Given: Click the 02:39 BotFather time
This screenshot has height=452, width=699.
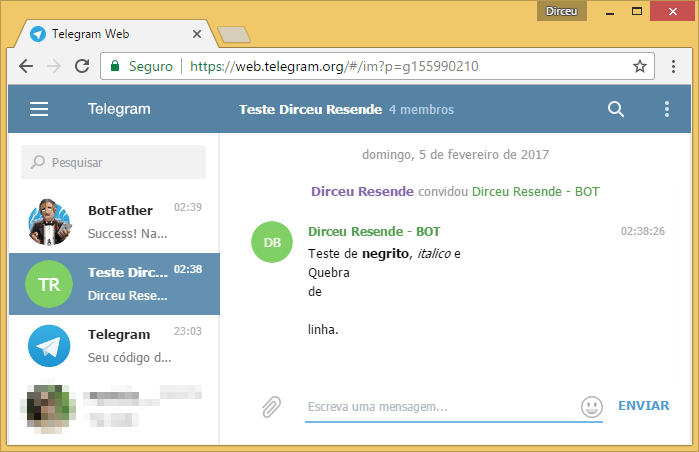Looking at the screenshot, I should click(x=188, y=207).
